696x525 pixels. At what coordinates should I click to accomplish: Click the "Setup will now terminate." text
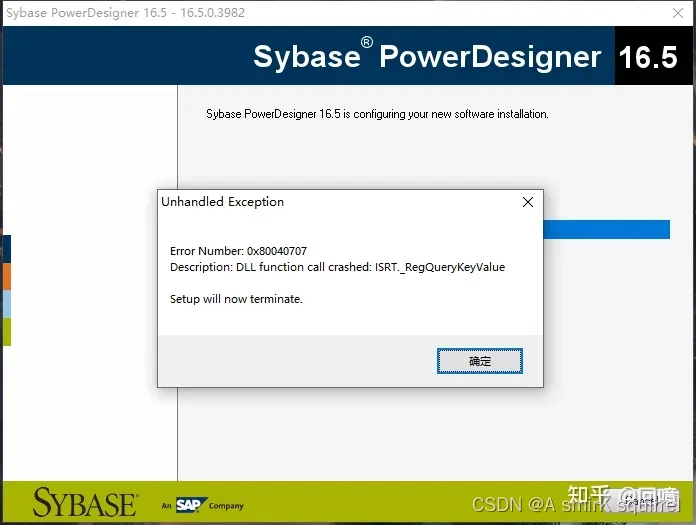[x=236, y=299]
